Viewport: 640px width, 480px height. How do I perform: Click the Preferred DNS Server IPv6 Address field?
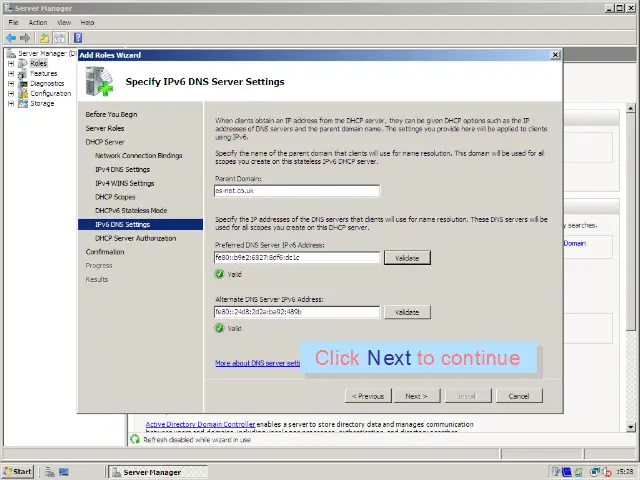297,258
